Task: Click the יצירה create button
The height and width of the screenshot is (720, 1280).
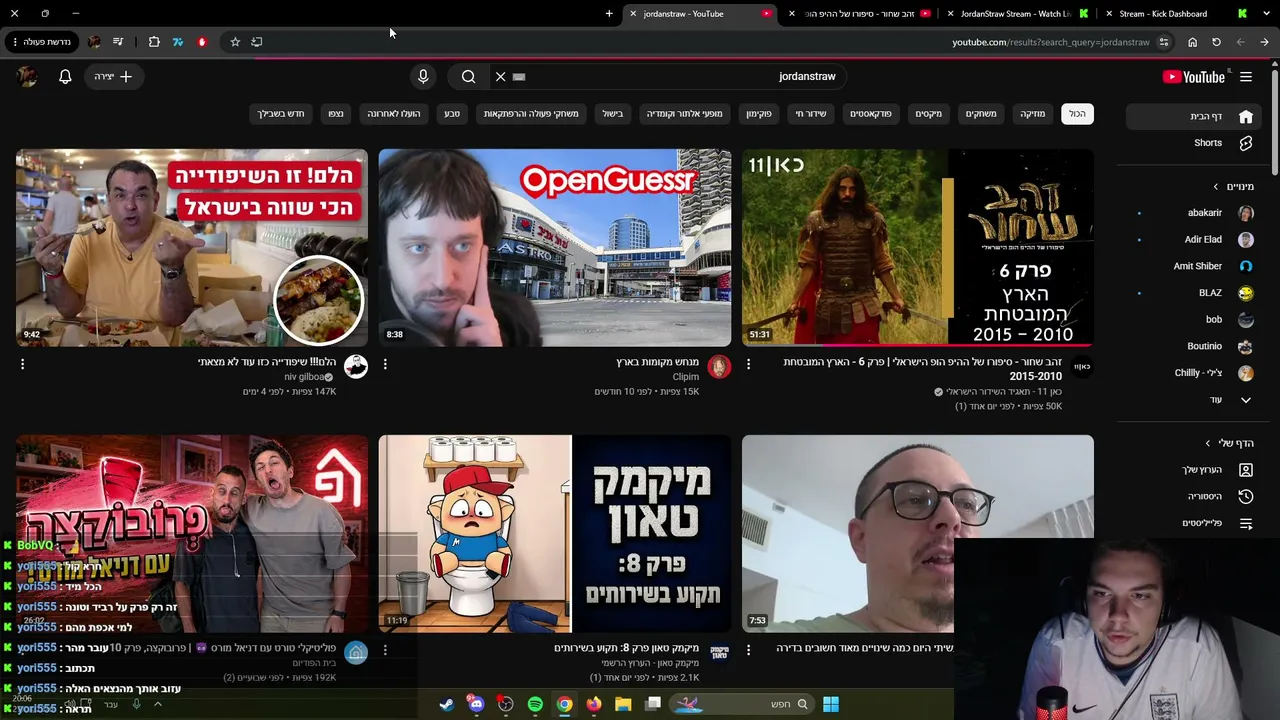Action: (112, 76)
